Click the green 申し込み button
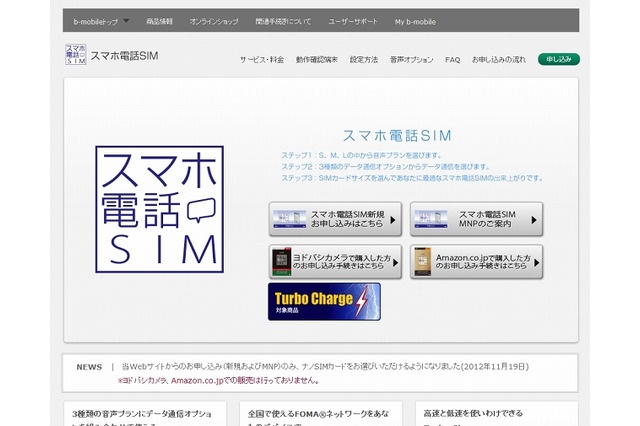The width and height of the screenshot is (640, 426). tap(559, 59)
